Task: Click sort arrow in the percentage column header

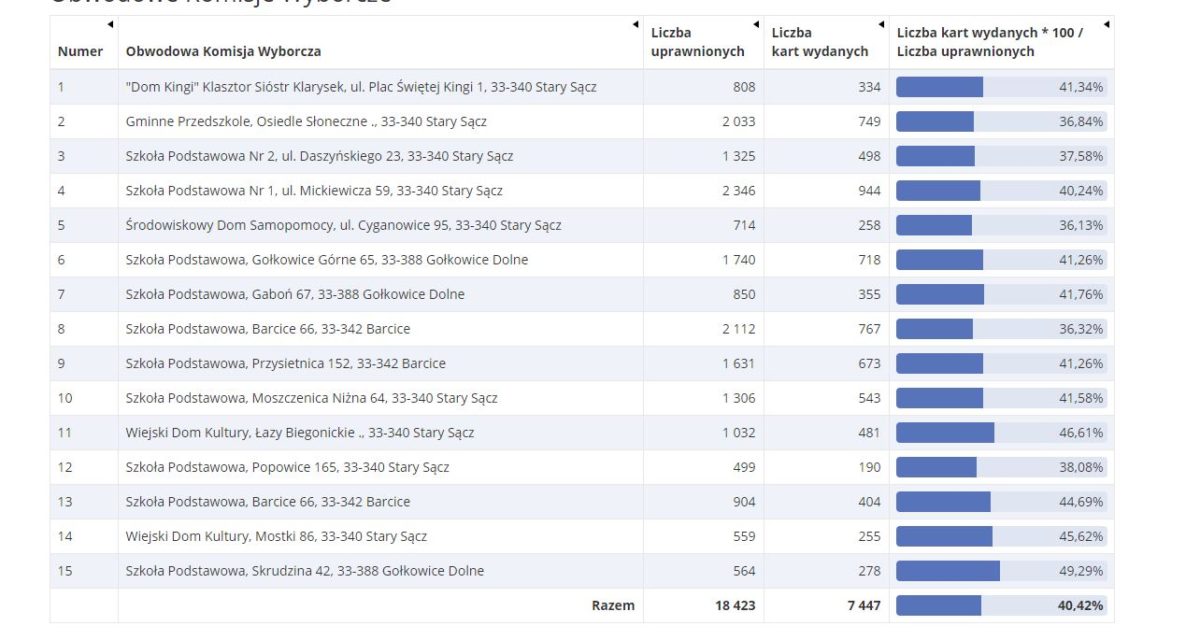Action: [x=1106, y=25]
